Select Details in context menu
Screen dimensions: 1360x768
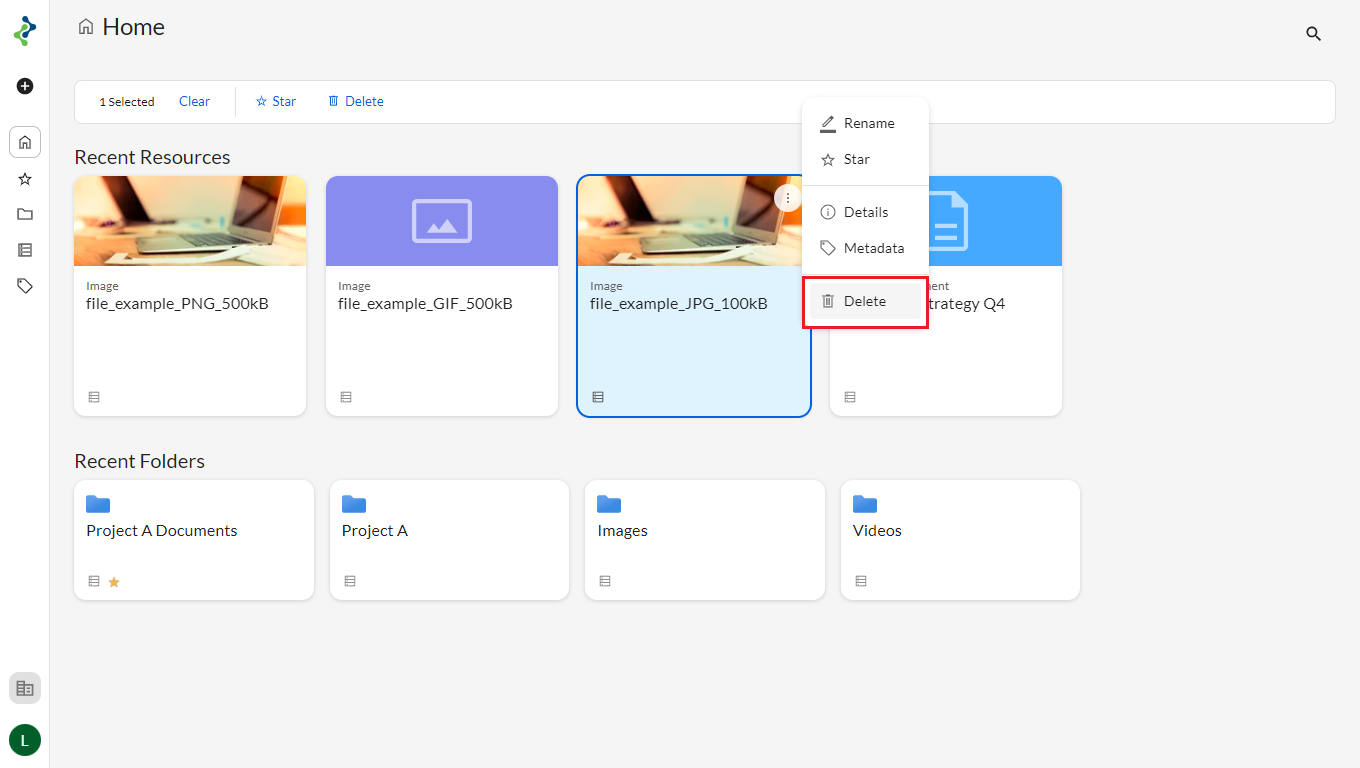(x=866, y=212)
